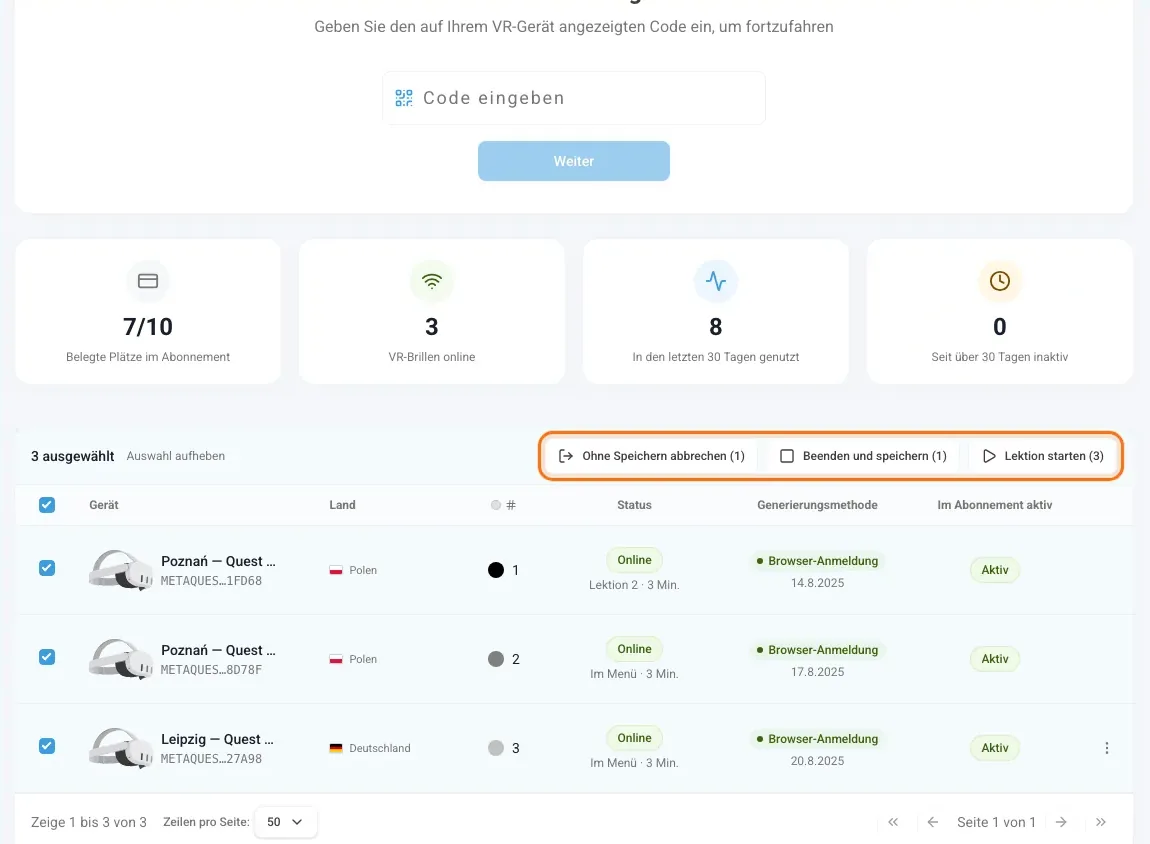The height and width of the screenshot is (844, 1150).
Task: Click the QR code icon in the code field
Action: coord(404,98)
